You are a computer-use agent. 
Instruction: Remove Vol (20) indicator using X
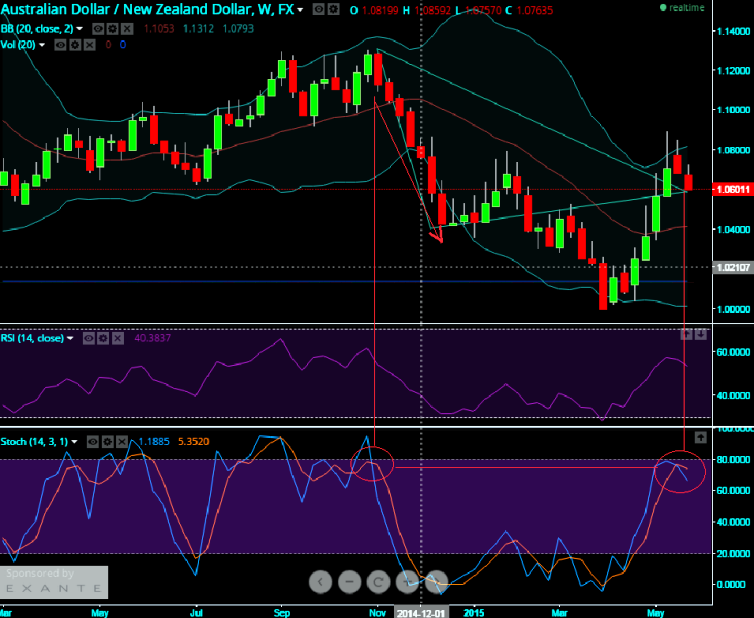(x=89, y=45)
